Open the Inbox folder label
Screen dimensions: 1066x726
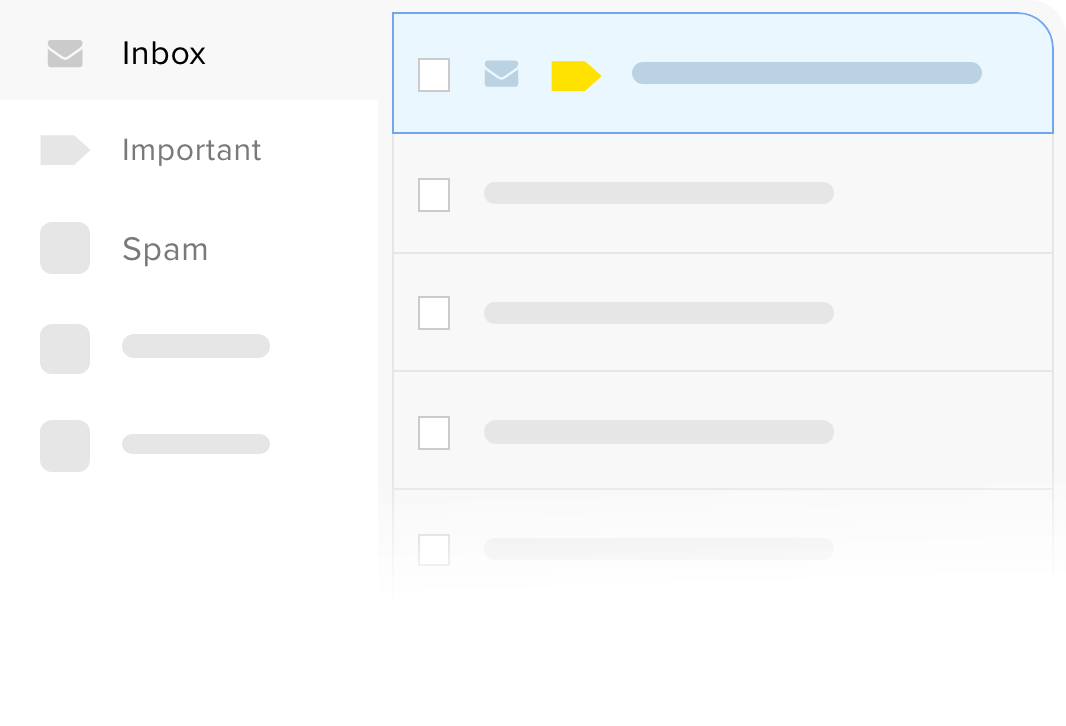click(x=164, y=54)
